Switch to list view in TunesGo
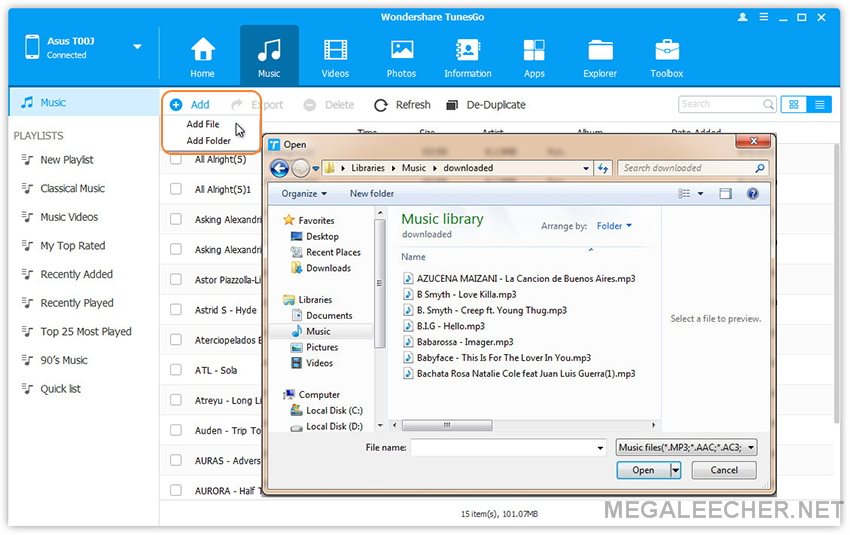This screenshot has height=535, width=850. click(x=820, y=104)
